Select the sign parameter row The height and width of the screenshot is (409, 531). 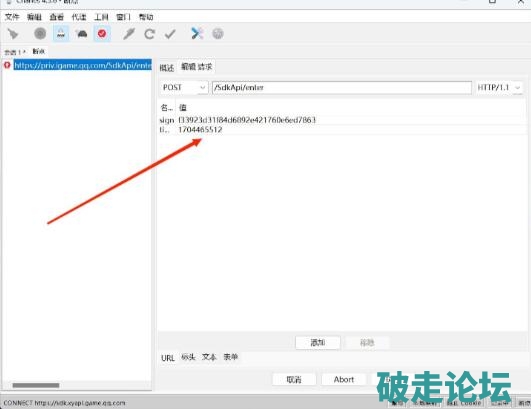coord(342,120)
